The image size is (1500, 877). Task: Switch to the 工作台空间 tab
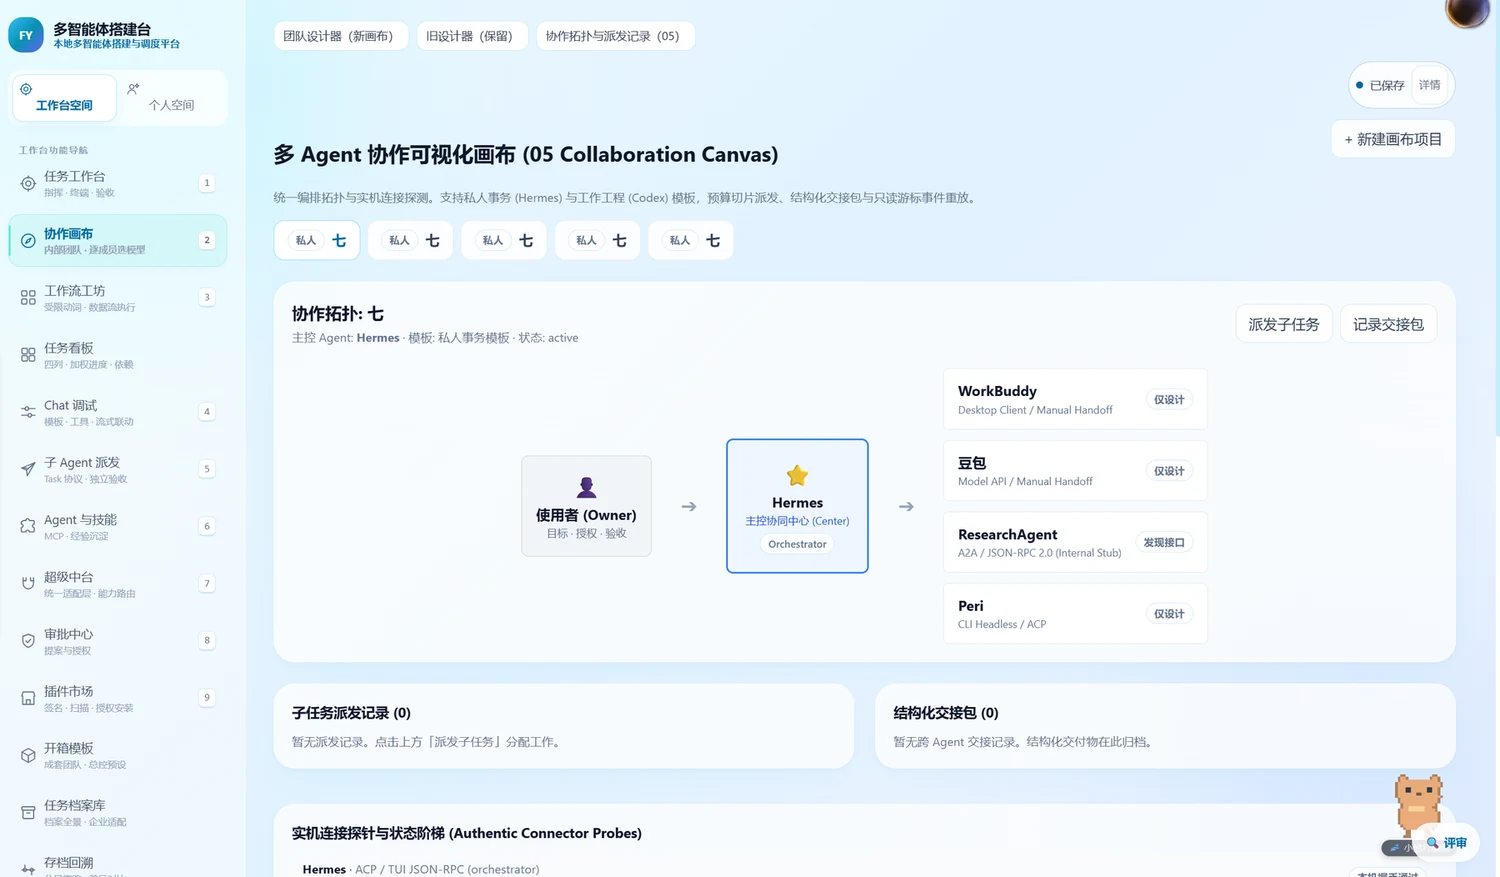point(64,98)
